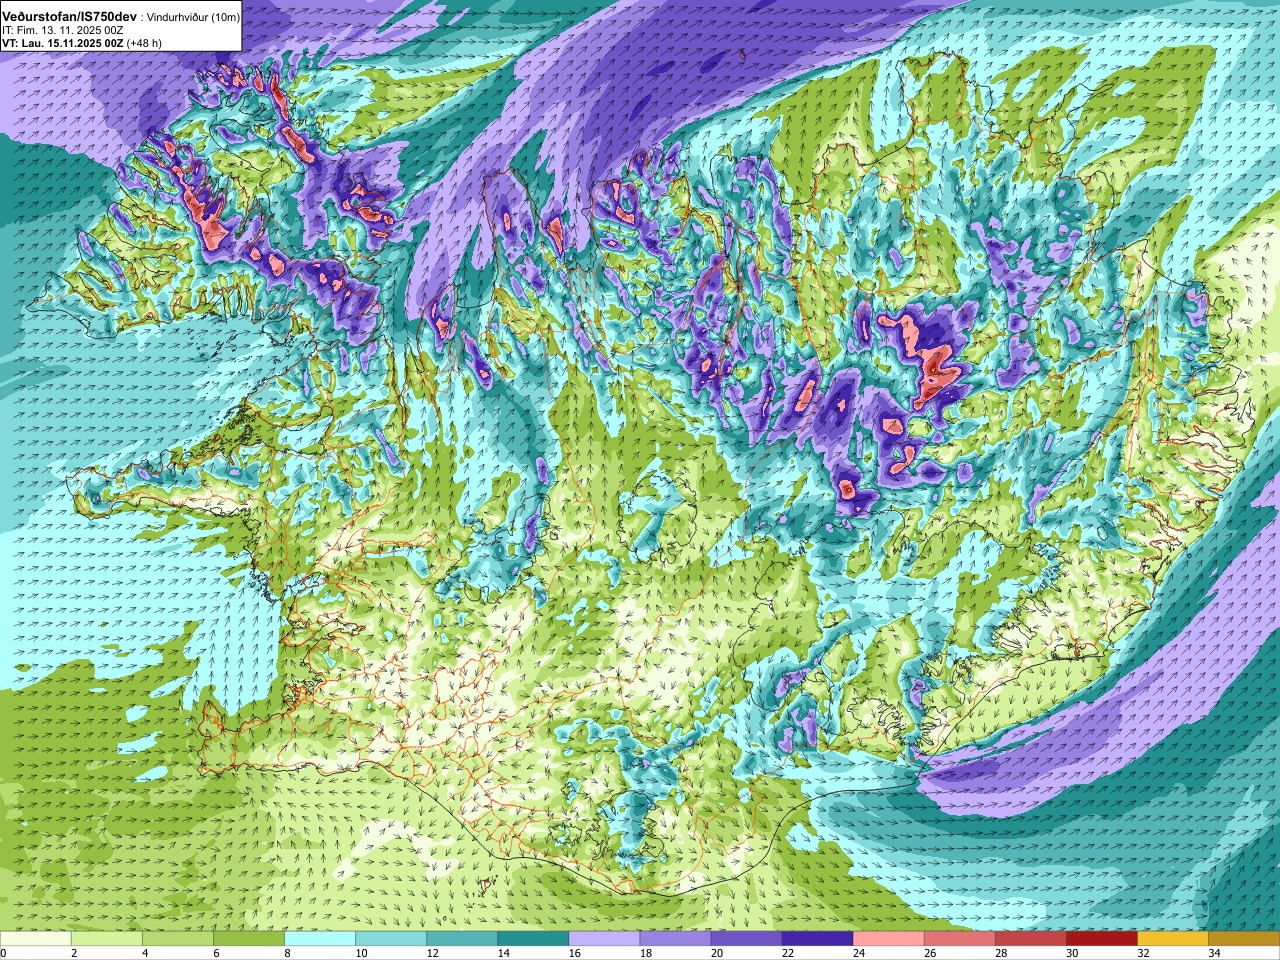Pick the olive green 6–8 legend swatch
Viewport: 1280px width, 960px height.
(249, 939)
